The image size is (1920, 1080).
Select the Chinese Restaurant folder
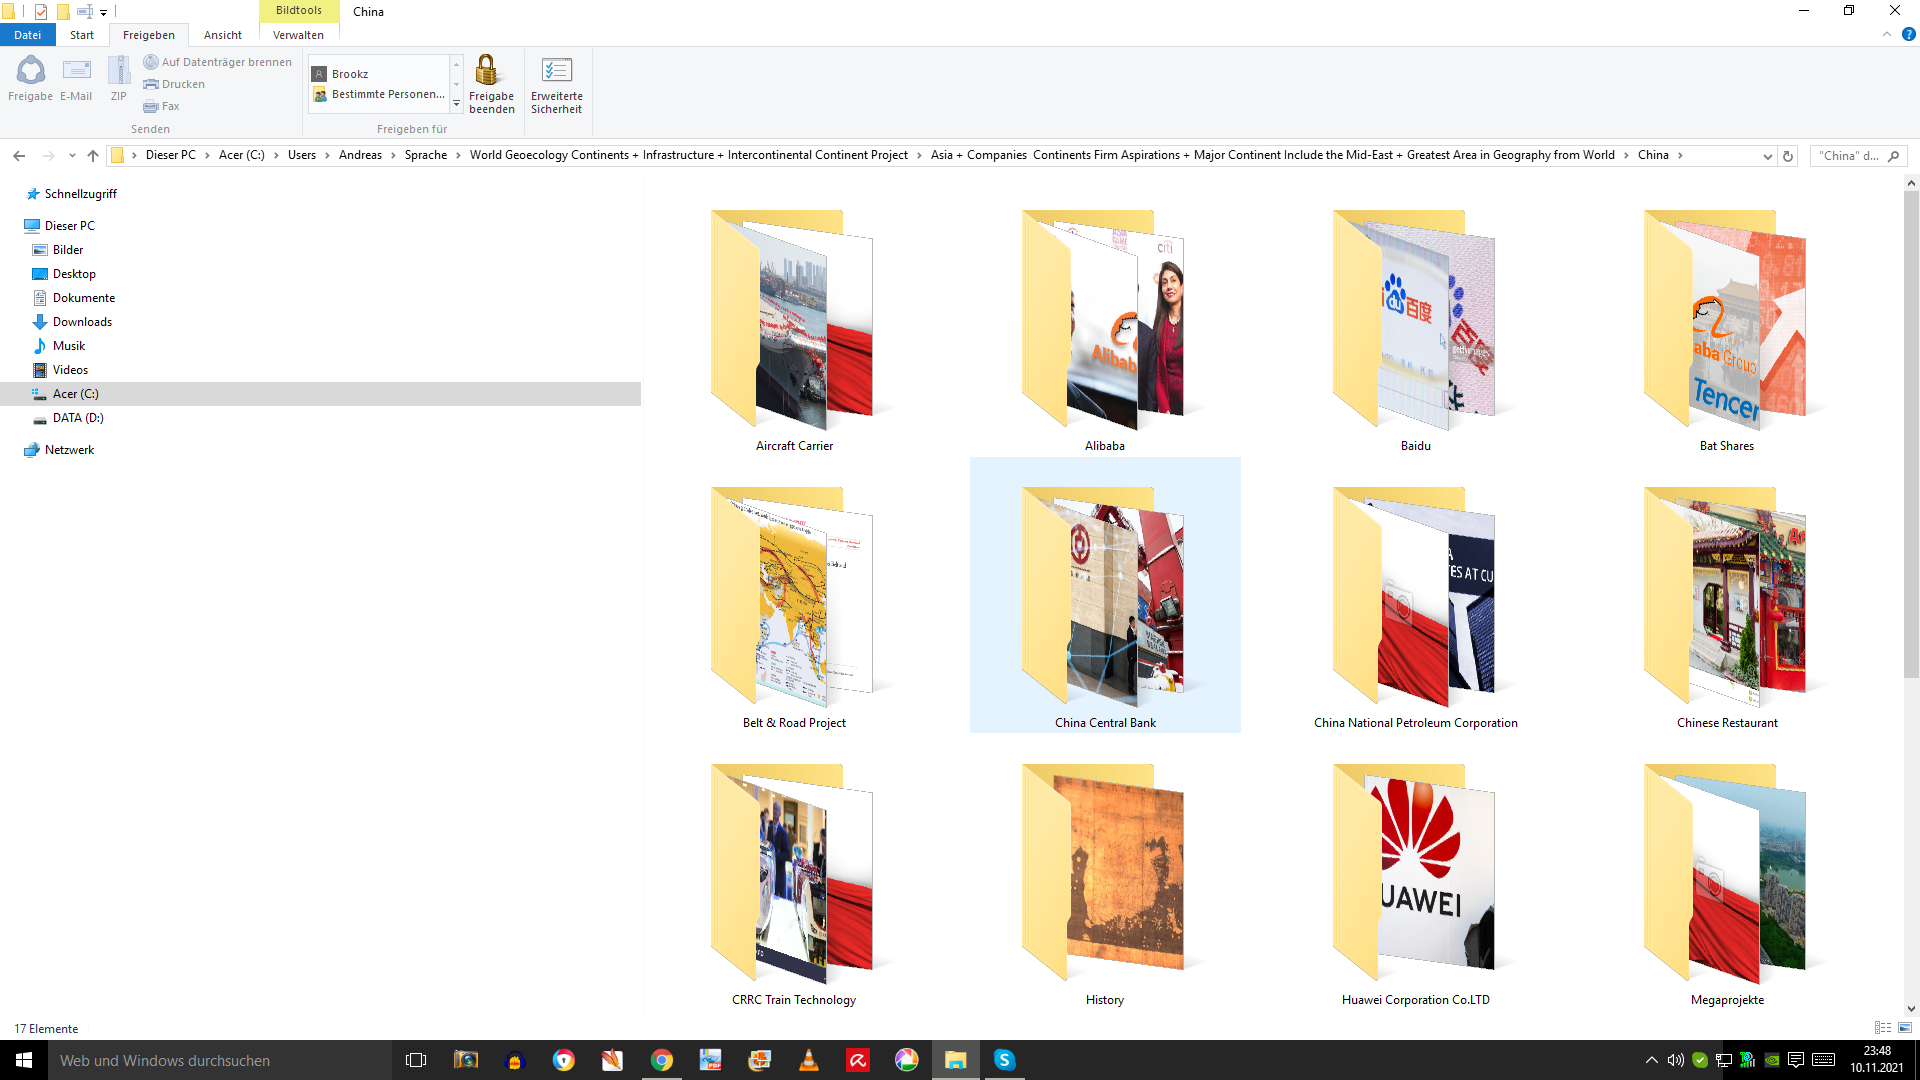tap(1727, 607)
